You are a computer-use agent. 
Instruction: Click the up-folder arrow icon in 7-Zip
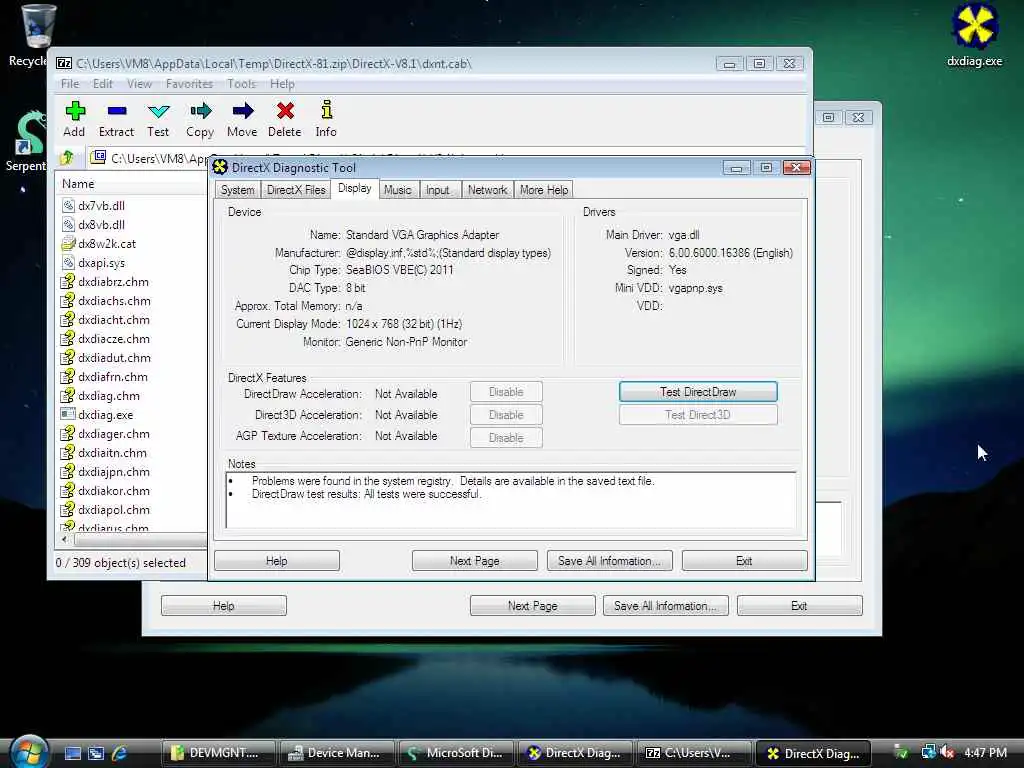point(66,158)
